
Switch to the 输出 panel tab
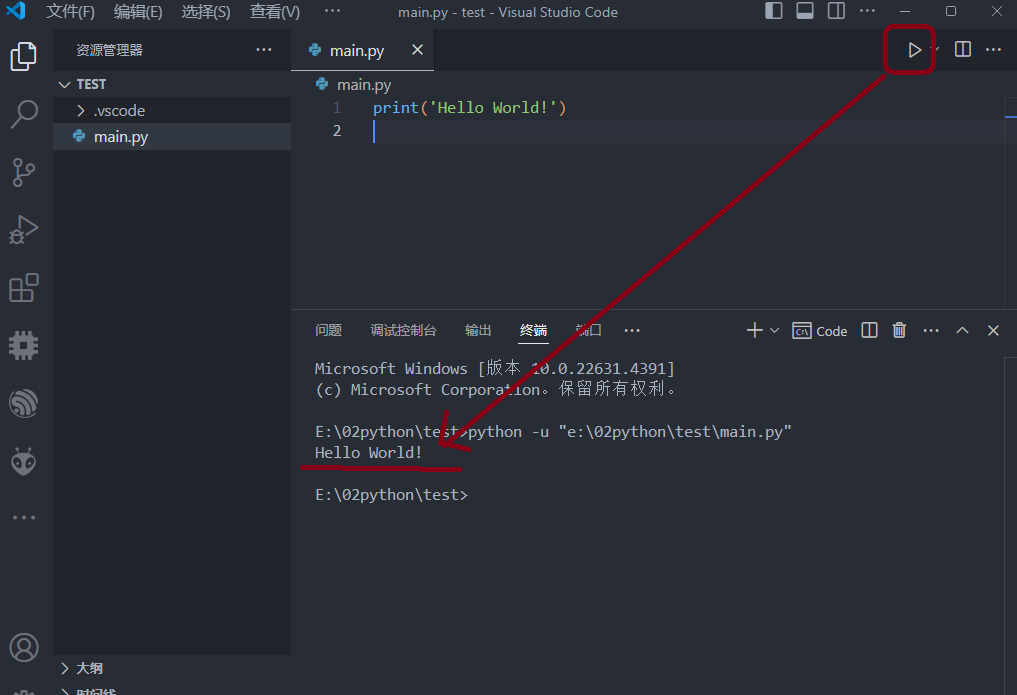coord(478,331)
